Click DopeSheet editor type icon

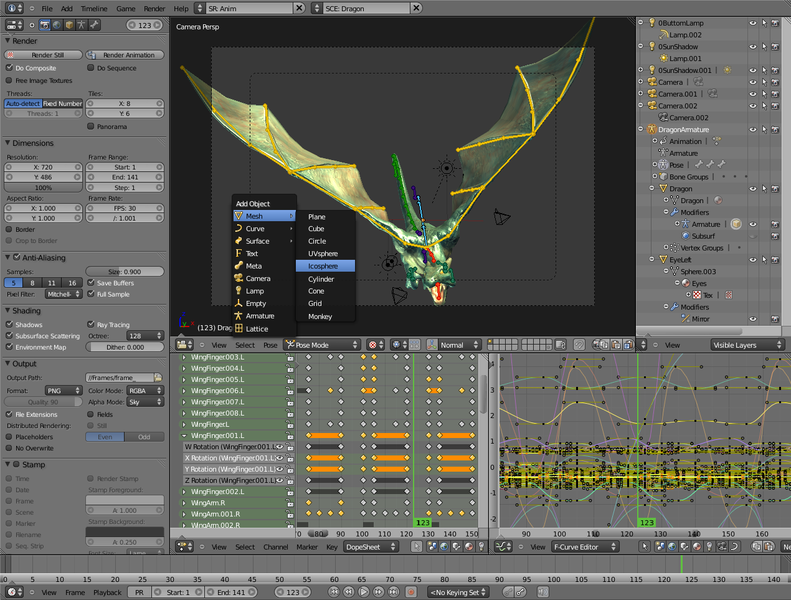pyautogui.click(x=184, y=547)
